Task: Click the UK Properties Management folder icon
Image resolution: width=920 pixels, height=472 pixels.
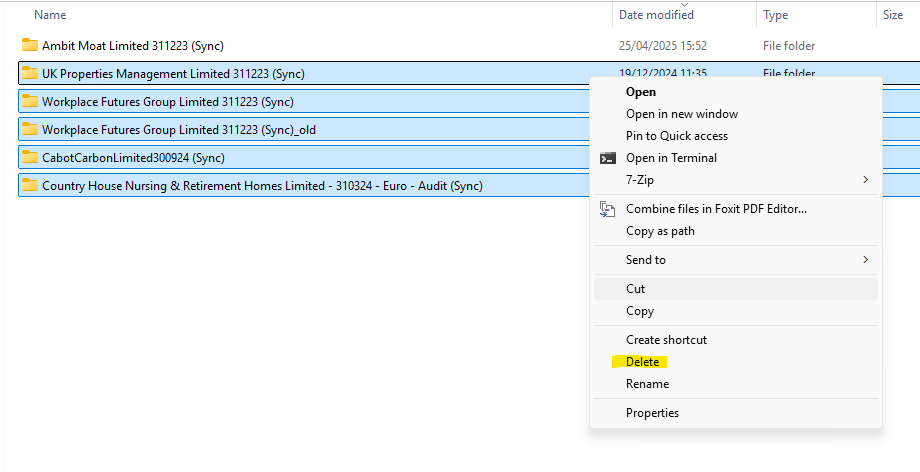Action: 30,73
